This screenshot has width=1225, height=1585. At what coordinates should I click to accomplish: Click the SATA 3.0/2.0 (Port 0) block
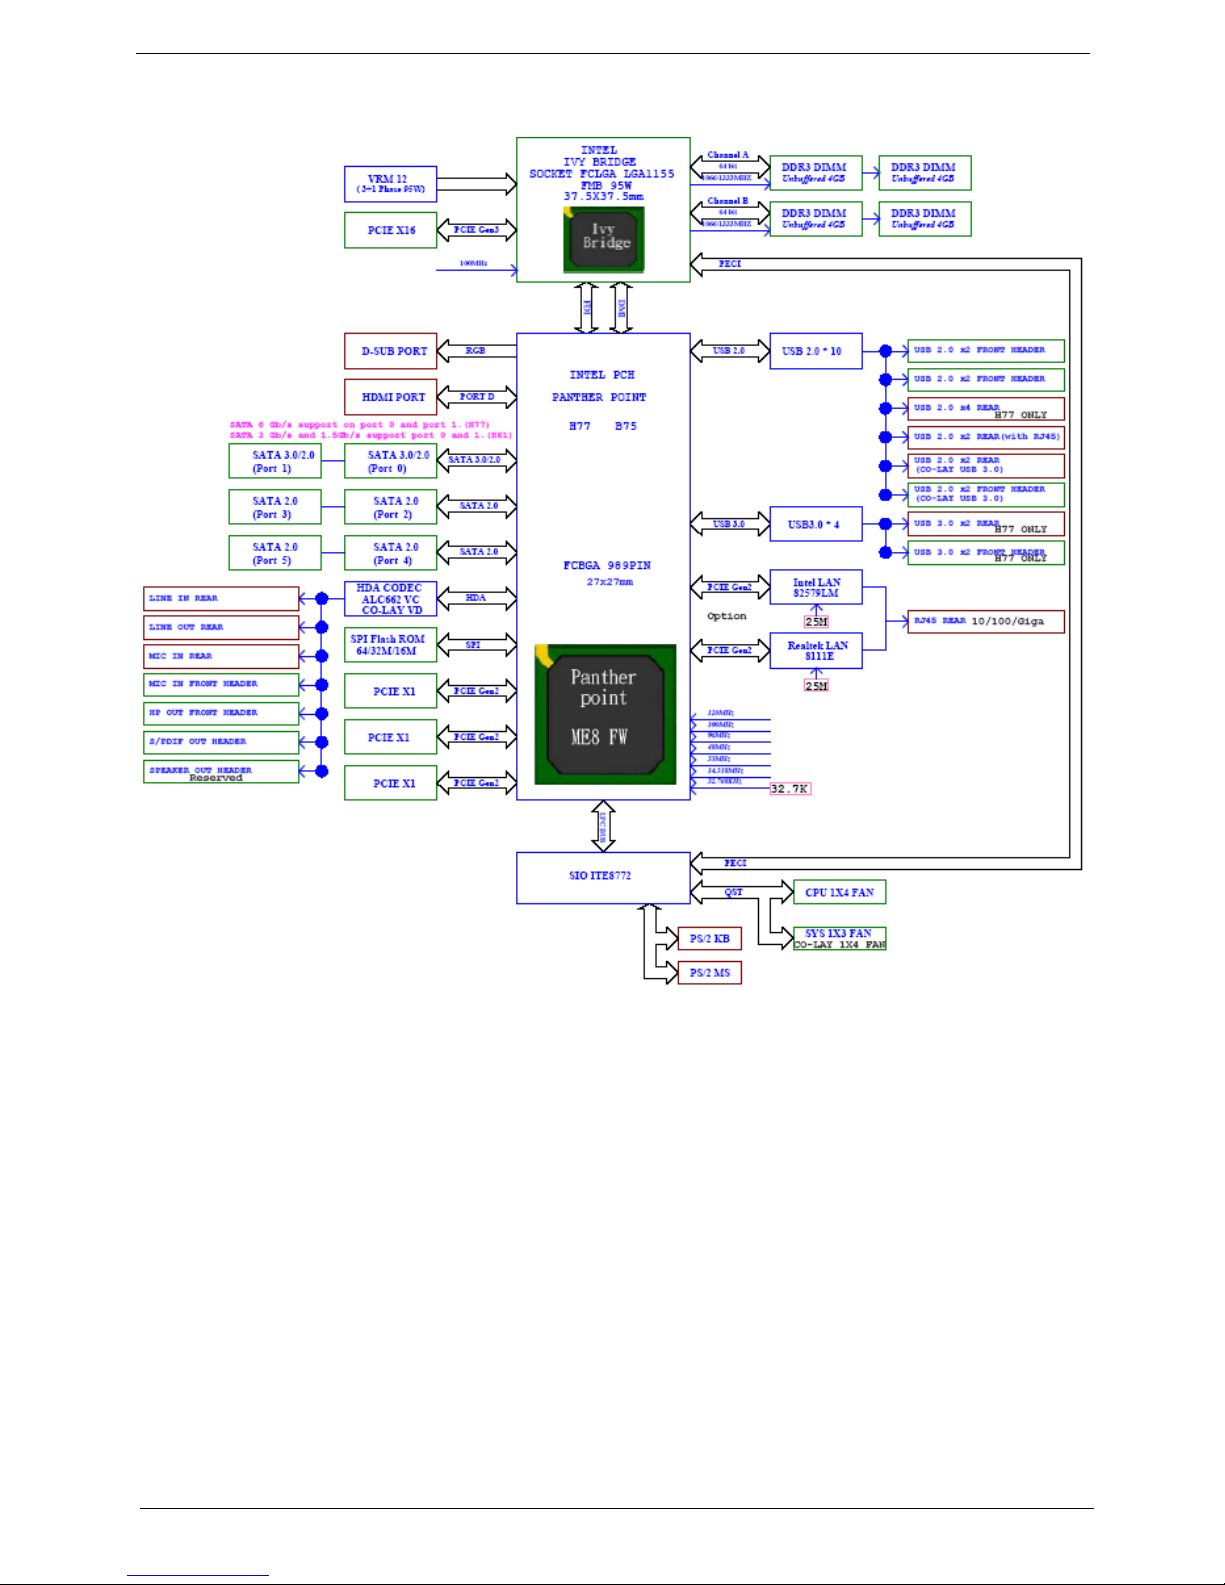pos(390,461)
